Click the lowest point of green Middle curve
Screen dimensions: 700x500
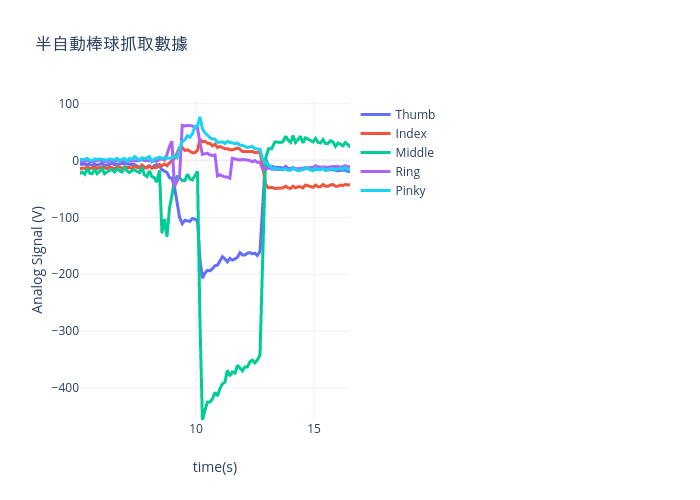tap(203, 418)
